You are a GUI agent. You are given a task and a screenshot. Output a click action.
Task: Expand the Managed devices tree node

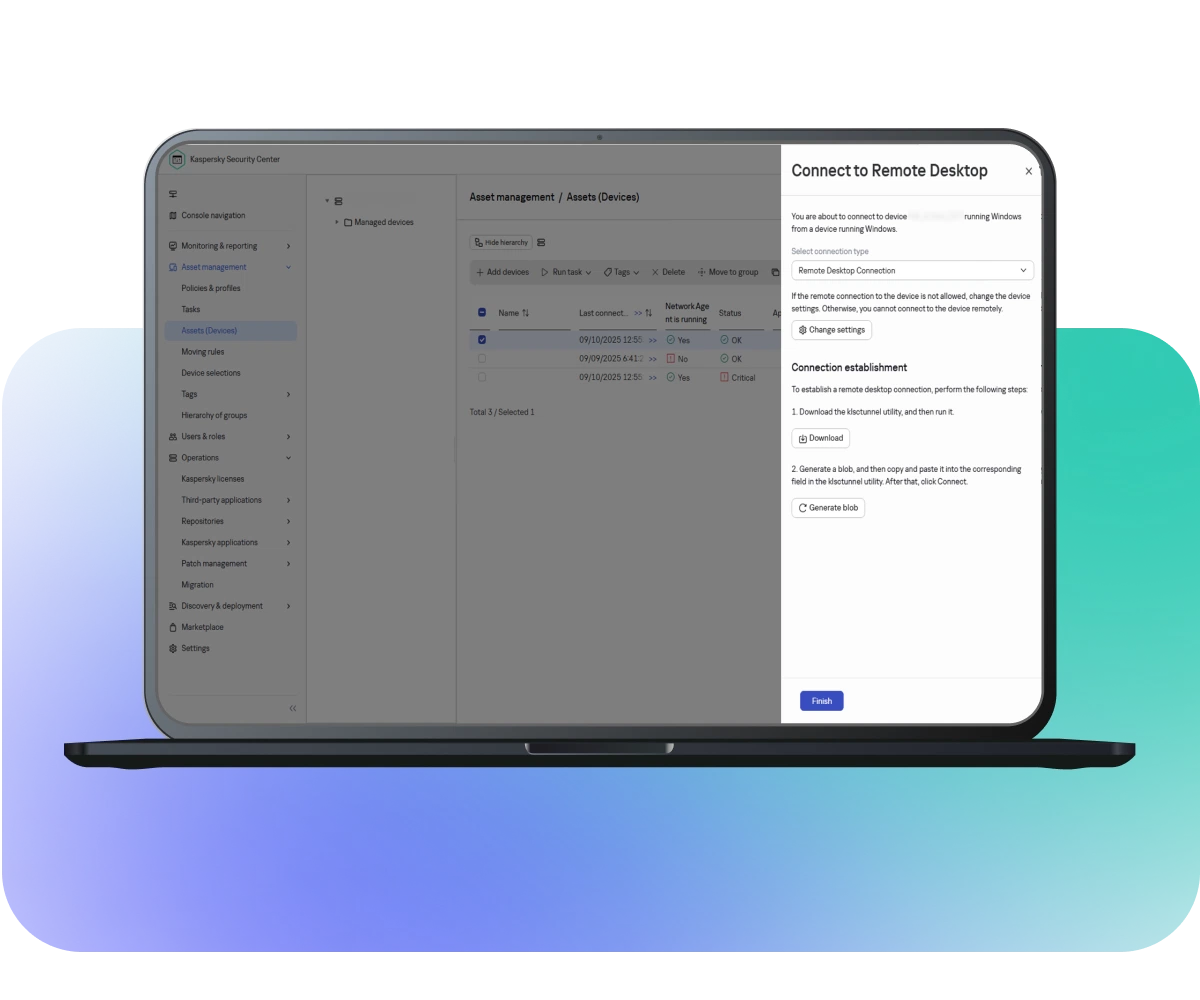337,222
